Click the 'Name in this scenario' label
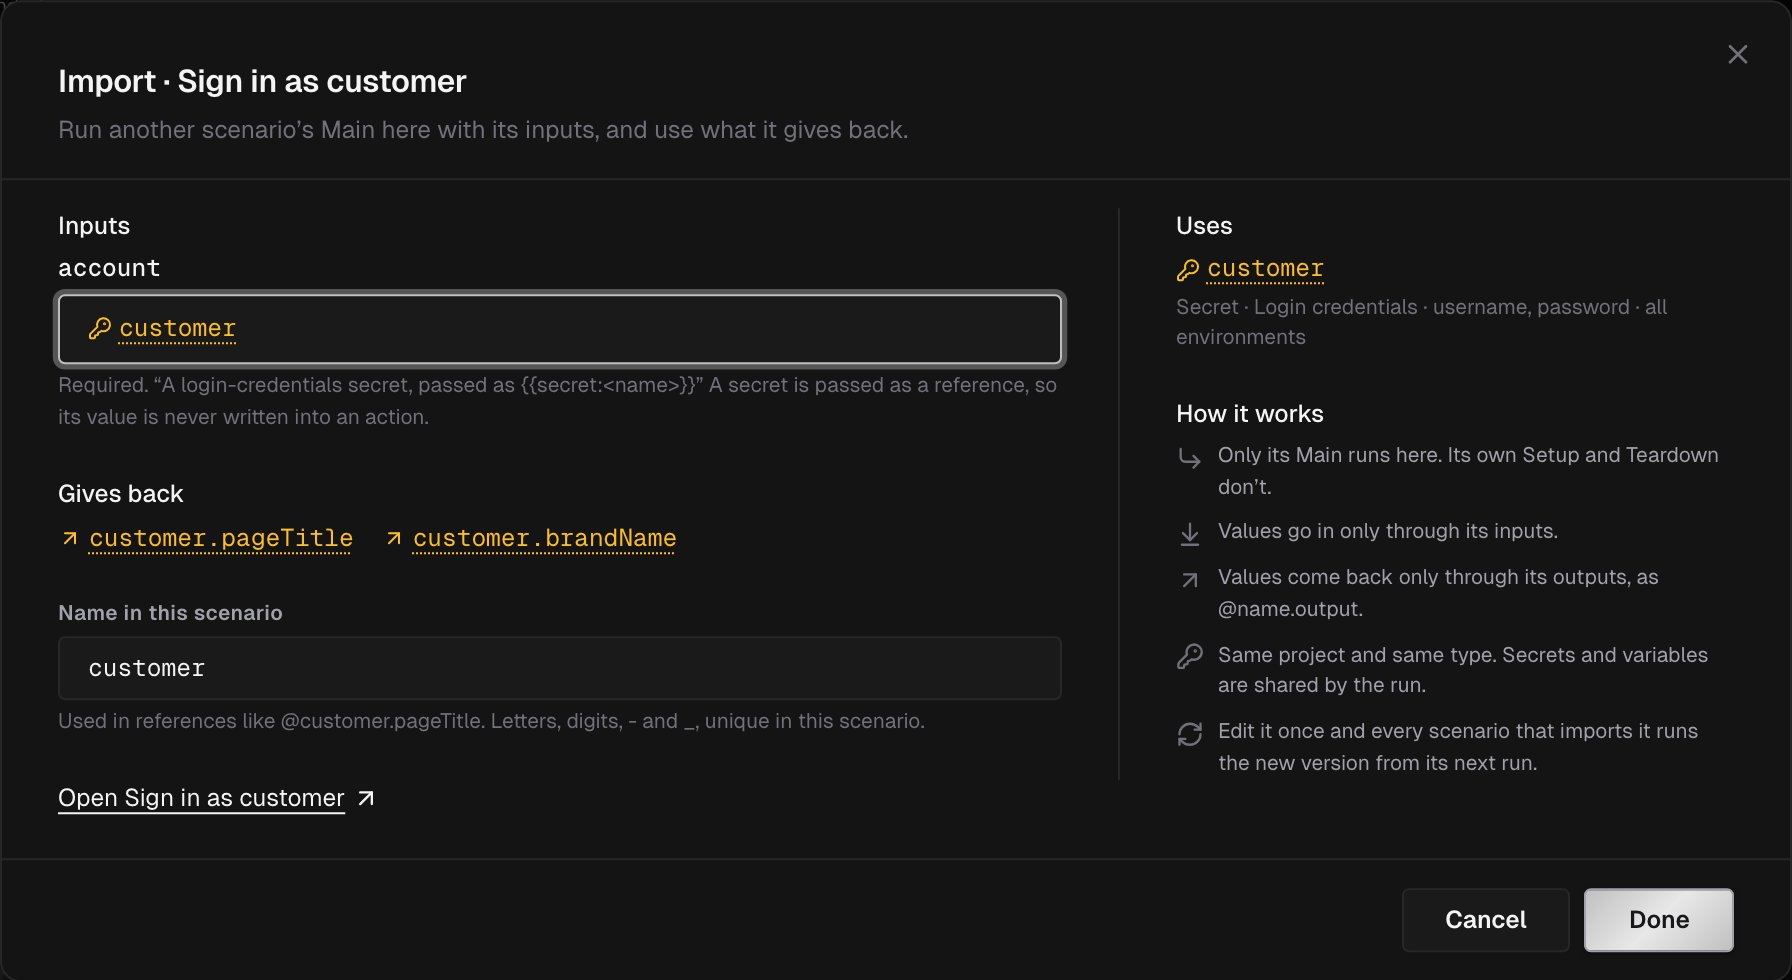 (x=170, y=613)
